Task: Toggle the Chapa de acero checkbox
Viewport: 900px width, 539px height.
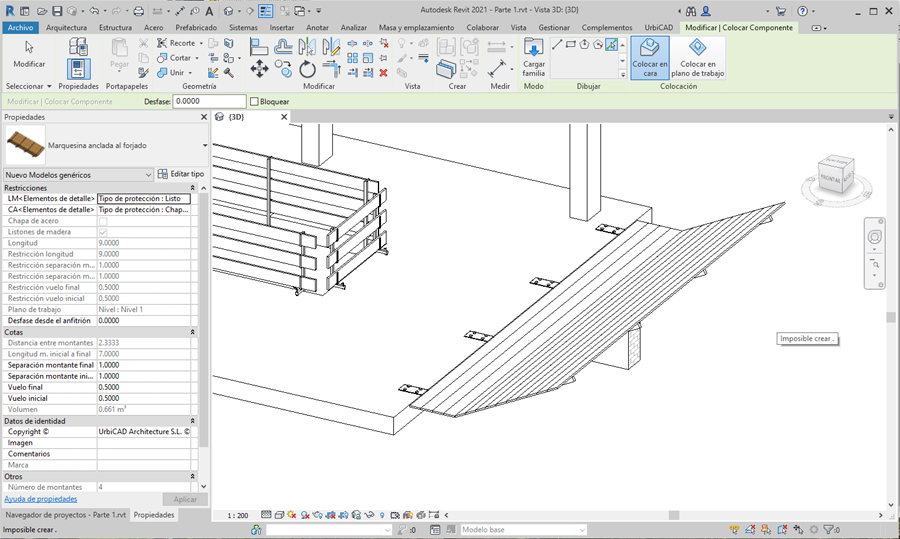Action: [102, 221]
